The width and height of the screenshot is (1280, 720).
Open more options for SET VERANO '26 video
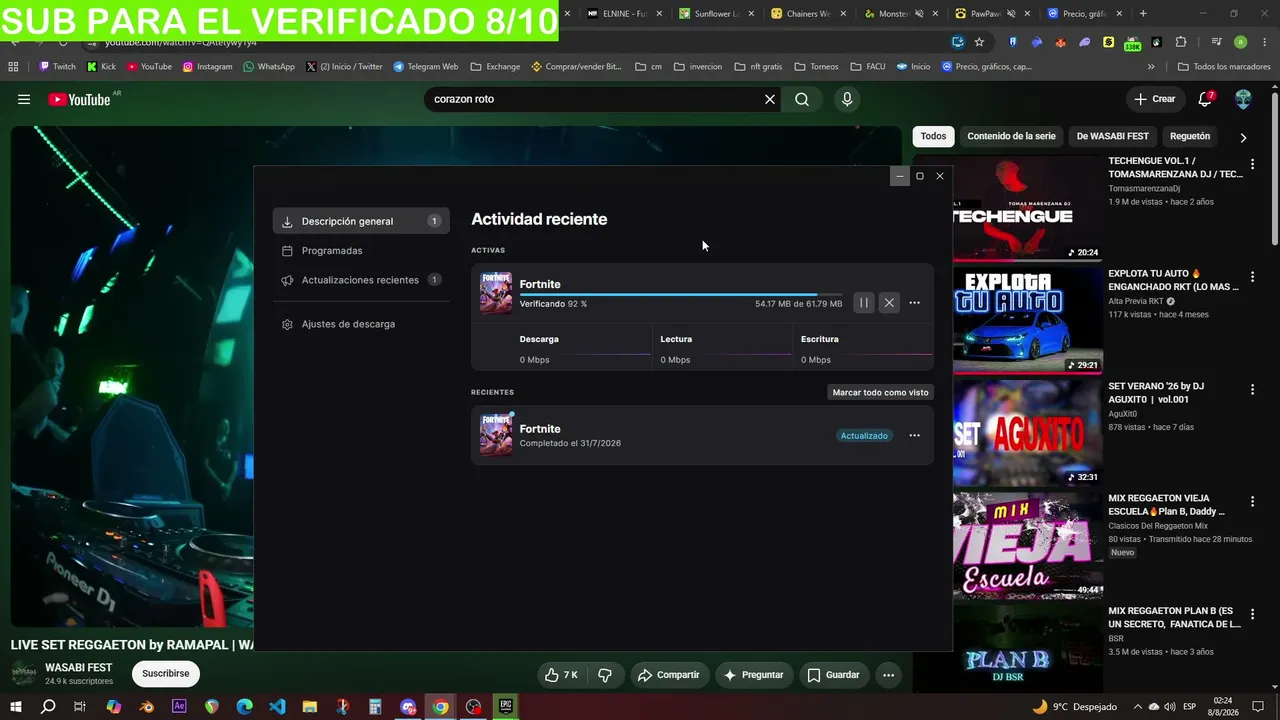tap(1252, 389)
